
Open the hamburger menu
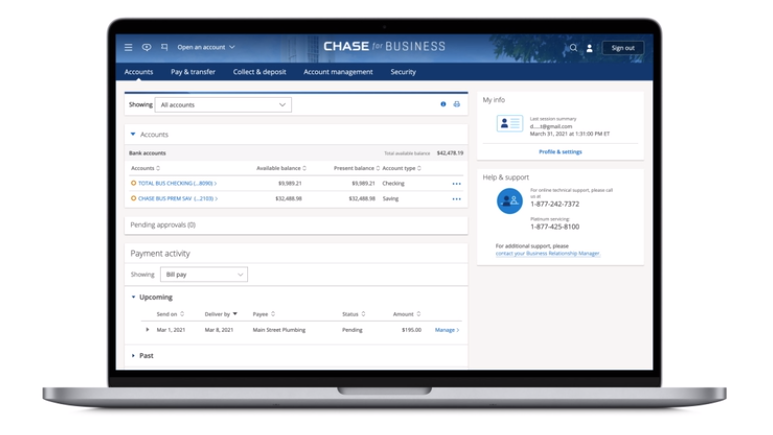[128, 47]
